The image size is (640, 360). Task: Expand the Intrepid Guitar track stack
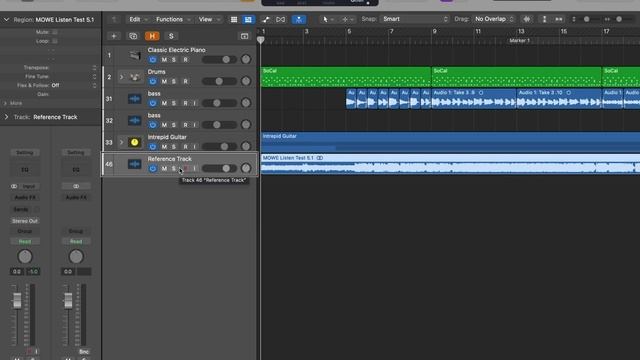click(x=121, y=142)
